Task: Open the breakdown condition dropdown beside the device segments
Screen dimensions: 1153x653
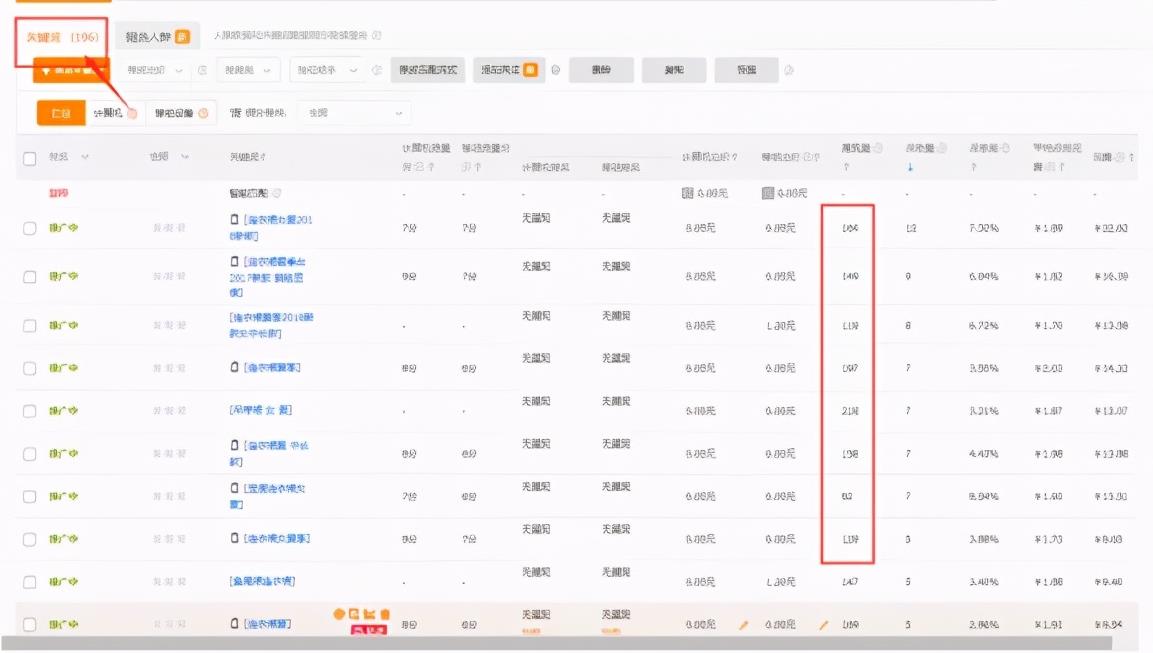Action: (355, 113)
